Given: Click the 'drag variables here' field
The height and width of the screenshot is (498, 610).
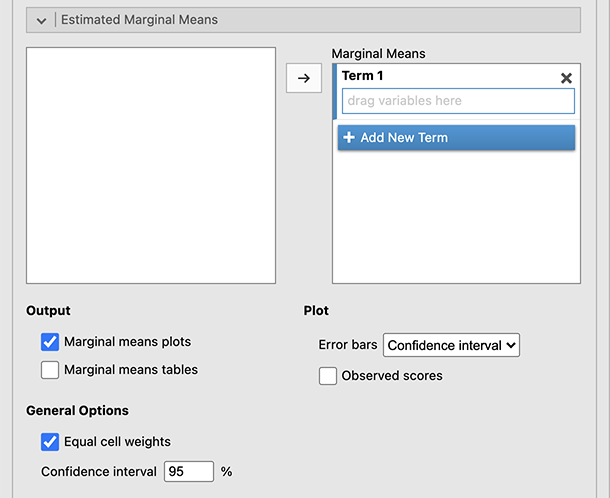Looking at the screenshot, I should pyautogui.click(x=458, y=101).
